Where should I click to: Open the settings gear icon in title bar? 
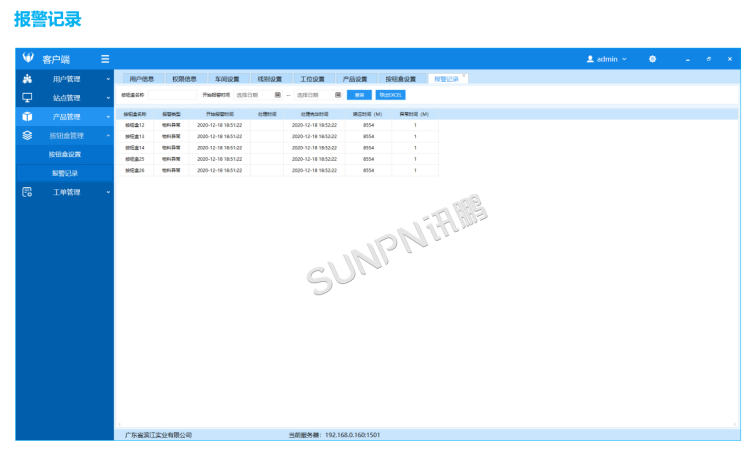(652, 59)
